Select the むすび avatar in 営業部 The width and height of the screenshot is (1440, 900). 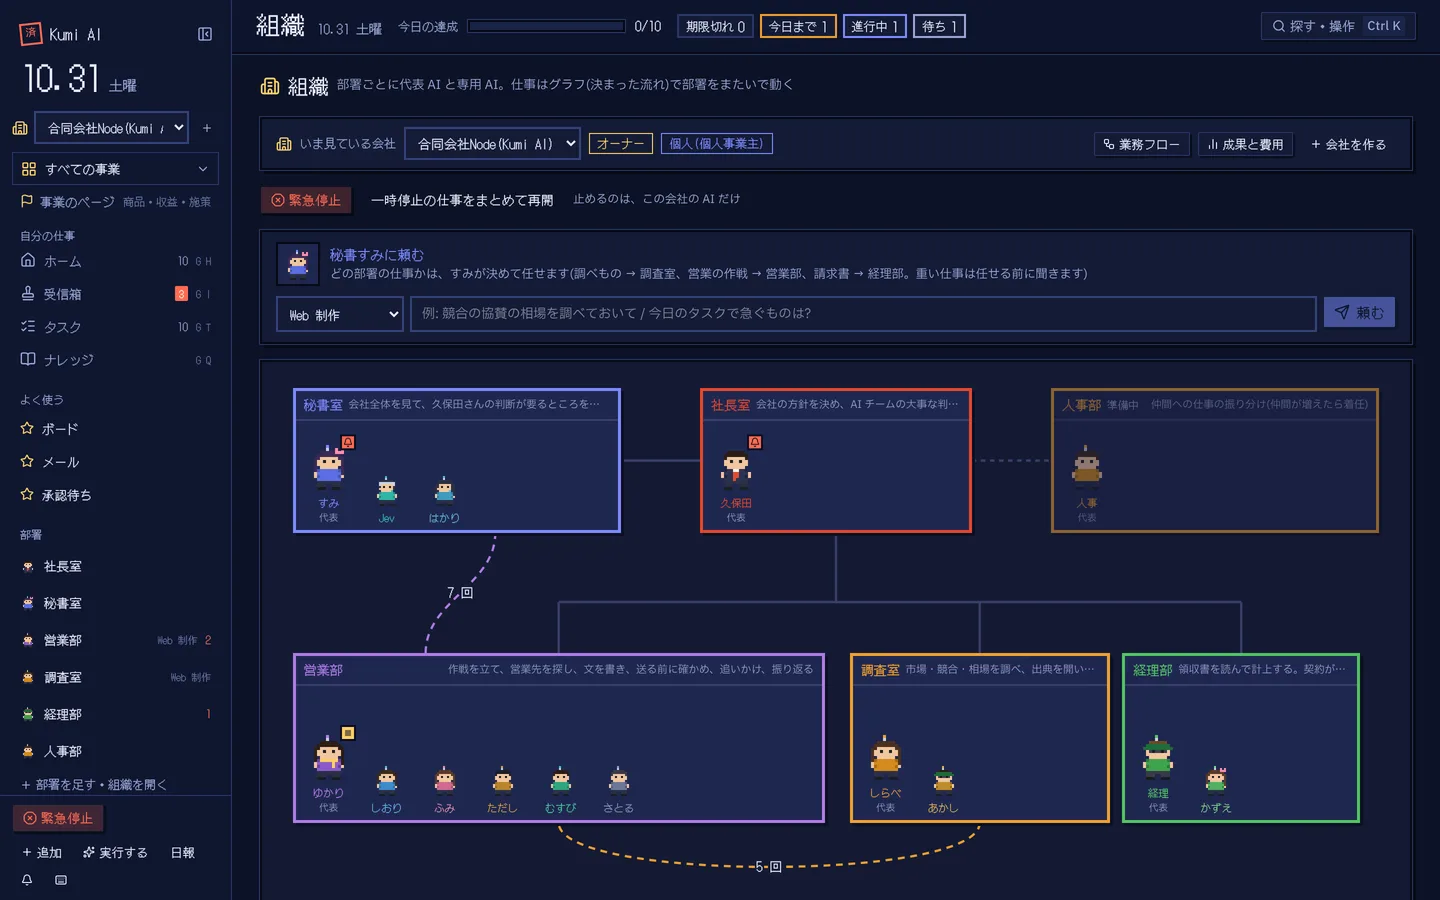point(561,781)
